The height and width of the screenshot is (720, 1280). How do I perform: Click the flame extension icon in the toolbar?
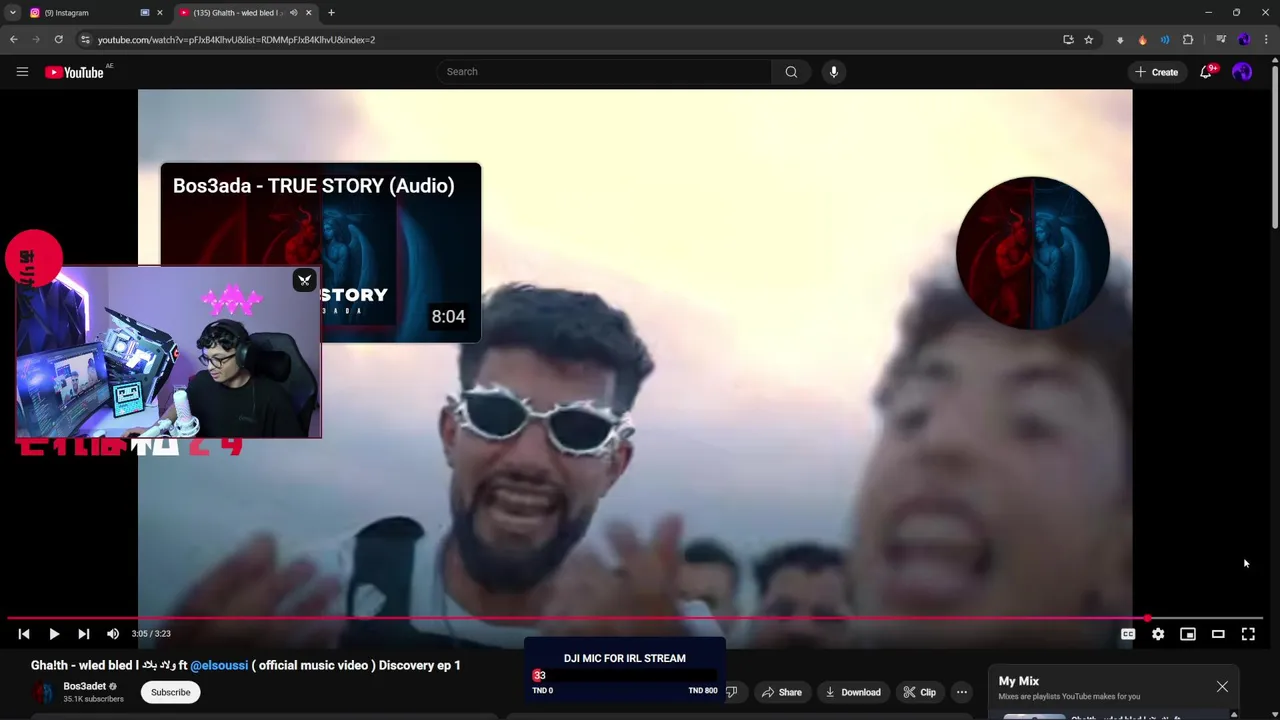1142,40
